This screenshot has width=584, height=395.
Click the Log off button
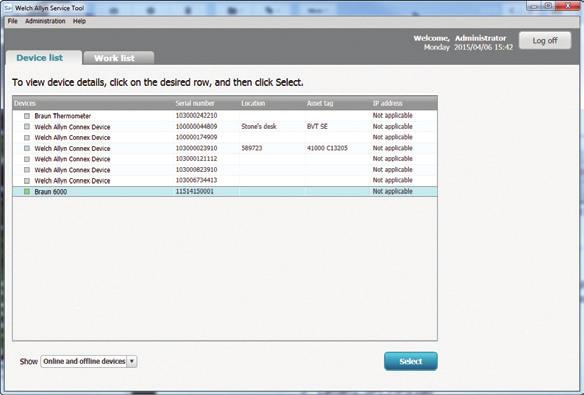545,41
